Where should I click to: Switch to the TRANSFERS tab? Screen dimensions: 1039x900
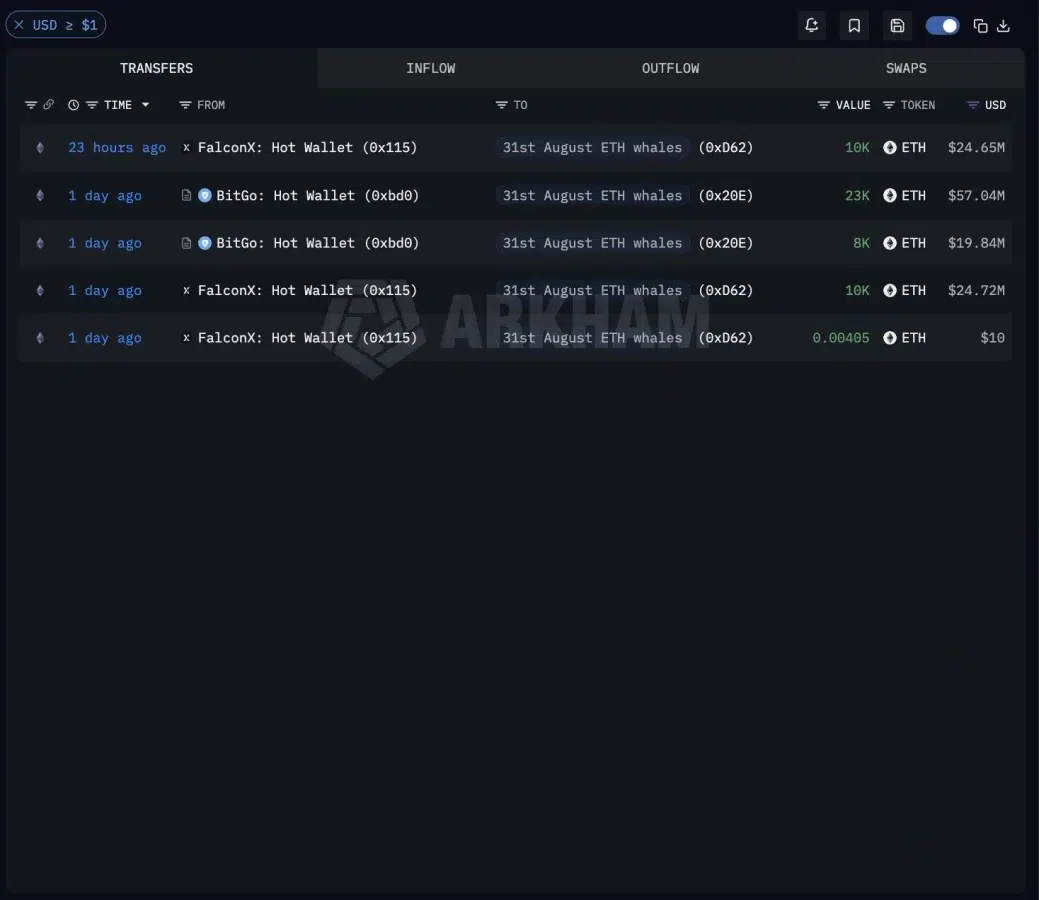tap(156, 68)
